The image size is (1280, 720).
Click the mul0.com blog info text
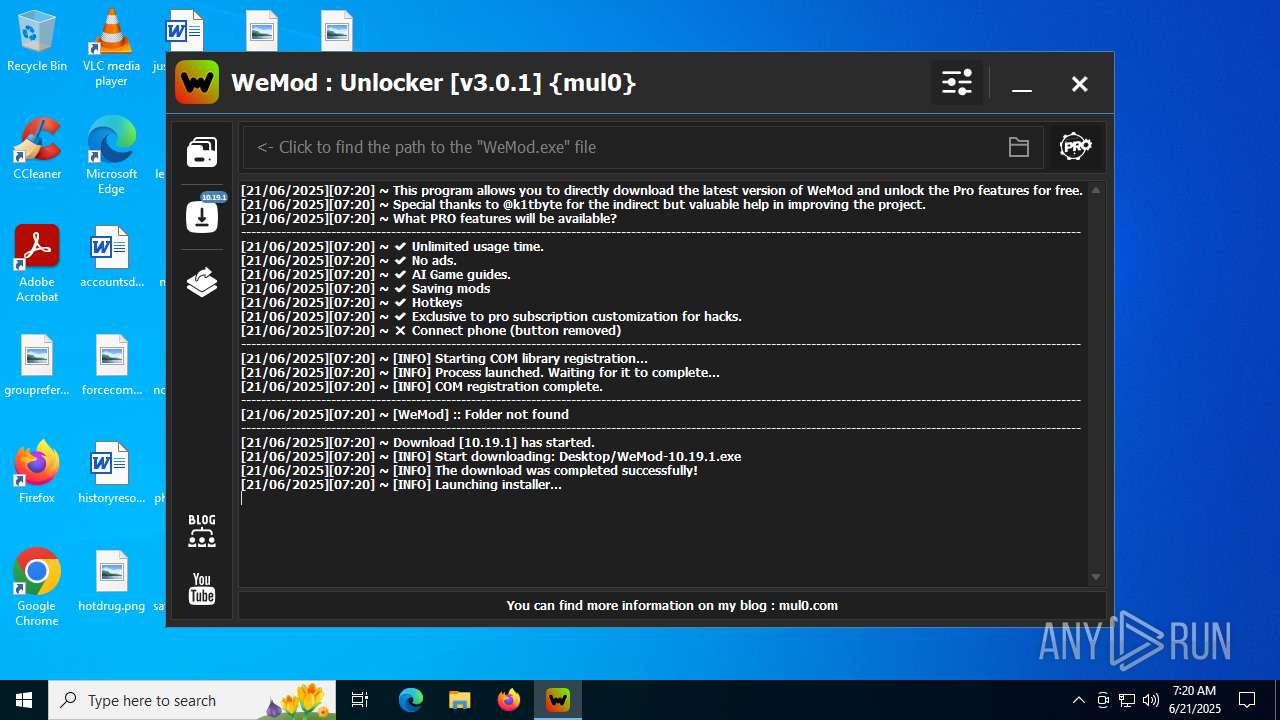coord(672,605)
